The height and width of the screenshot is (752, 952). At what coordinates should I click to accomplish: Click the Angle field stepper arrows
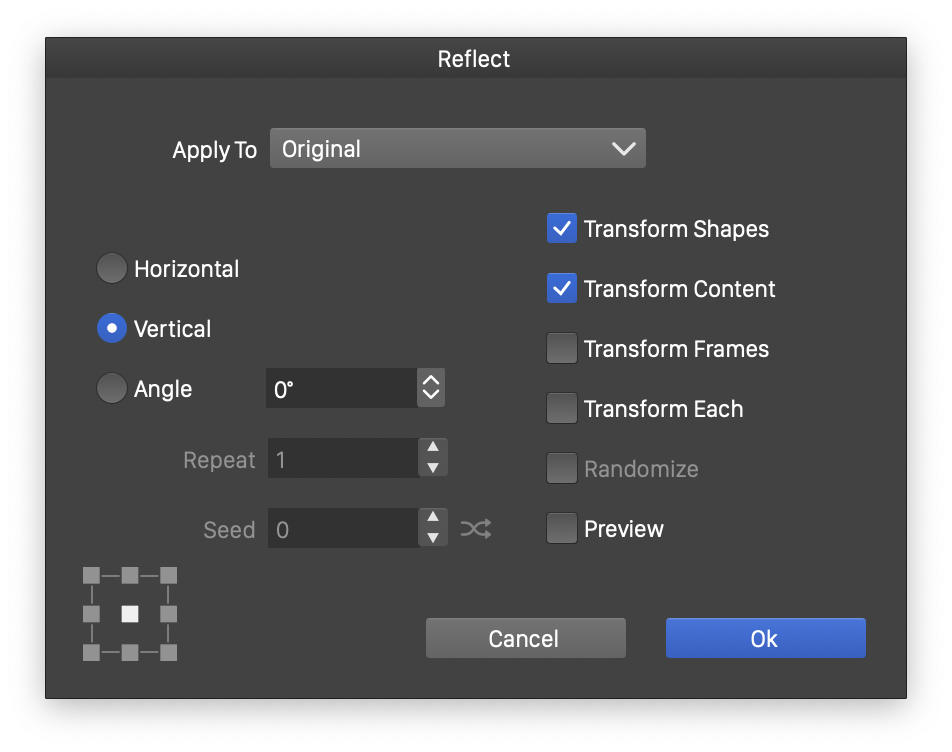(x=431, y=388)
